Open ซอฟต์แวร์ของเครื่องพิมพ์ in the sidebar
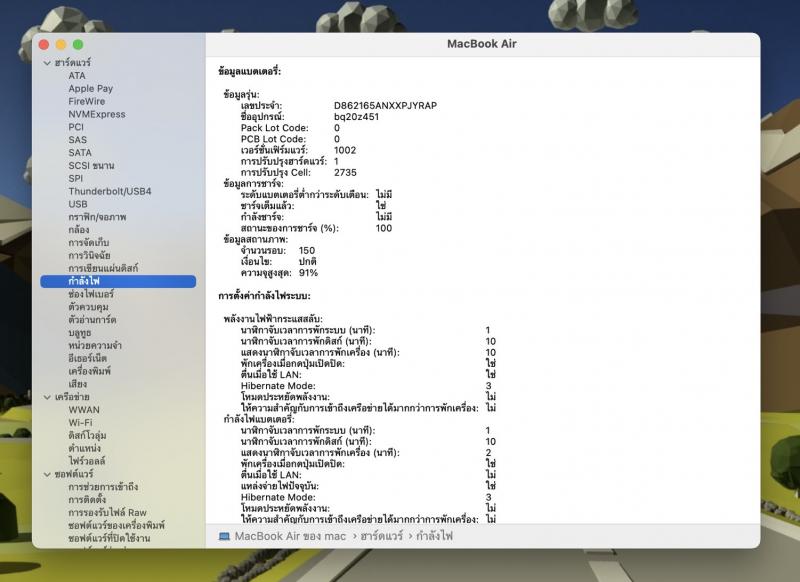Screen dimensions: 800x582 (116, 525)
